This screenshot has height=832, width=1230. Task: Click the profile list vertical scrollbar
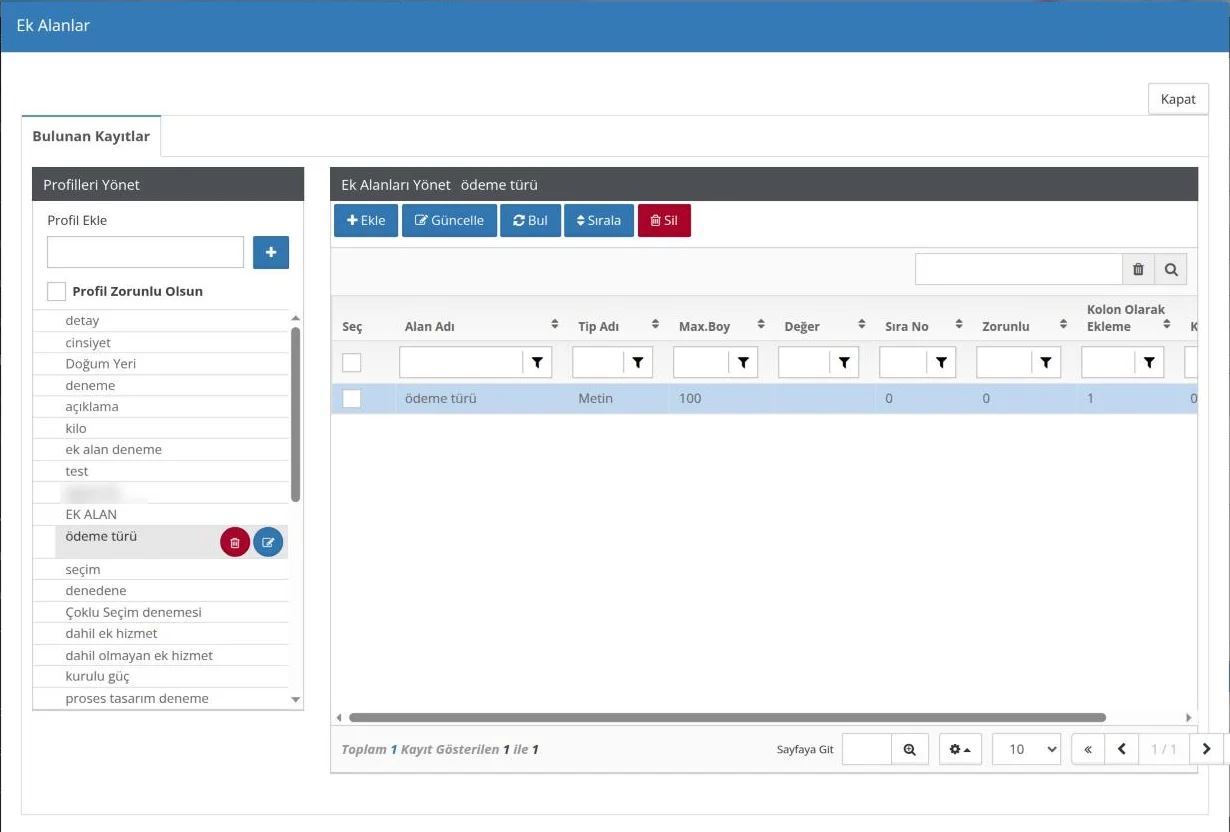pyautogui.click(x=295, y=414)
